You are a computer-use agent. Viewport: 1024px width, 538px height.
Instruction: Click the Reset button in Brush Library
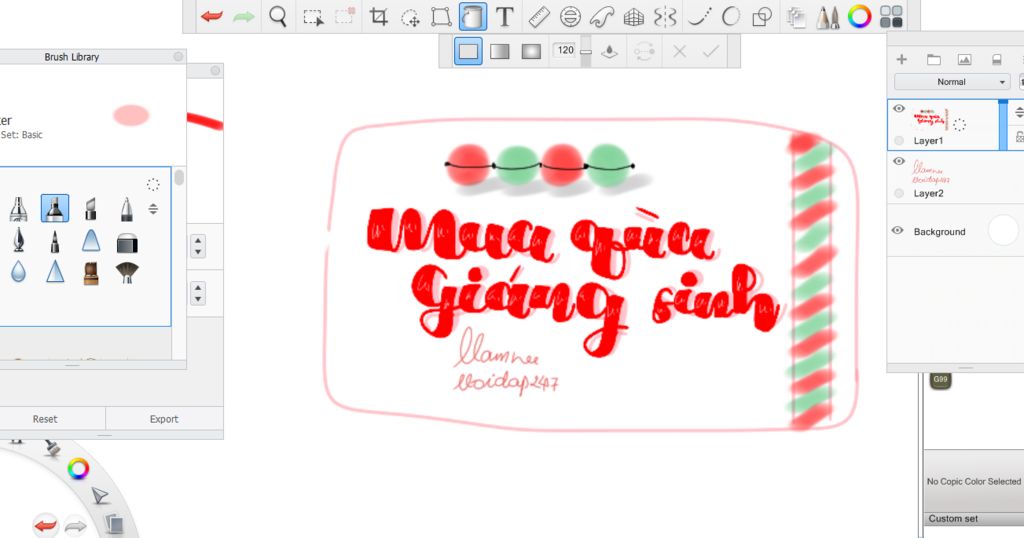[45, 419]
